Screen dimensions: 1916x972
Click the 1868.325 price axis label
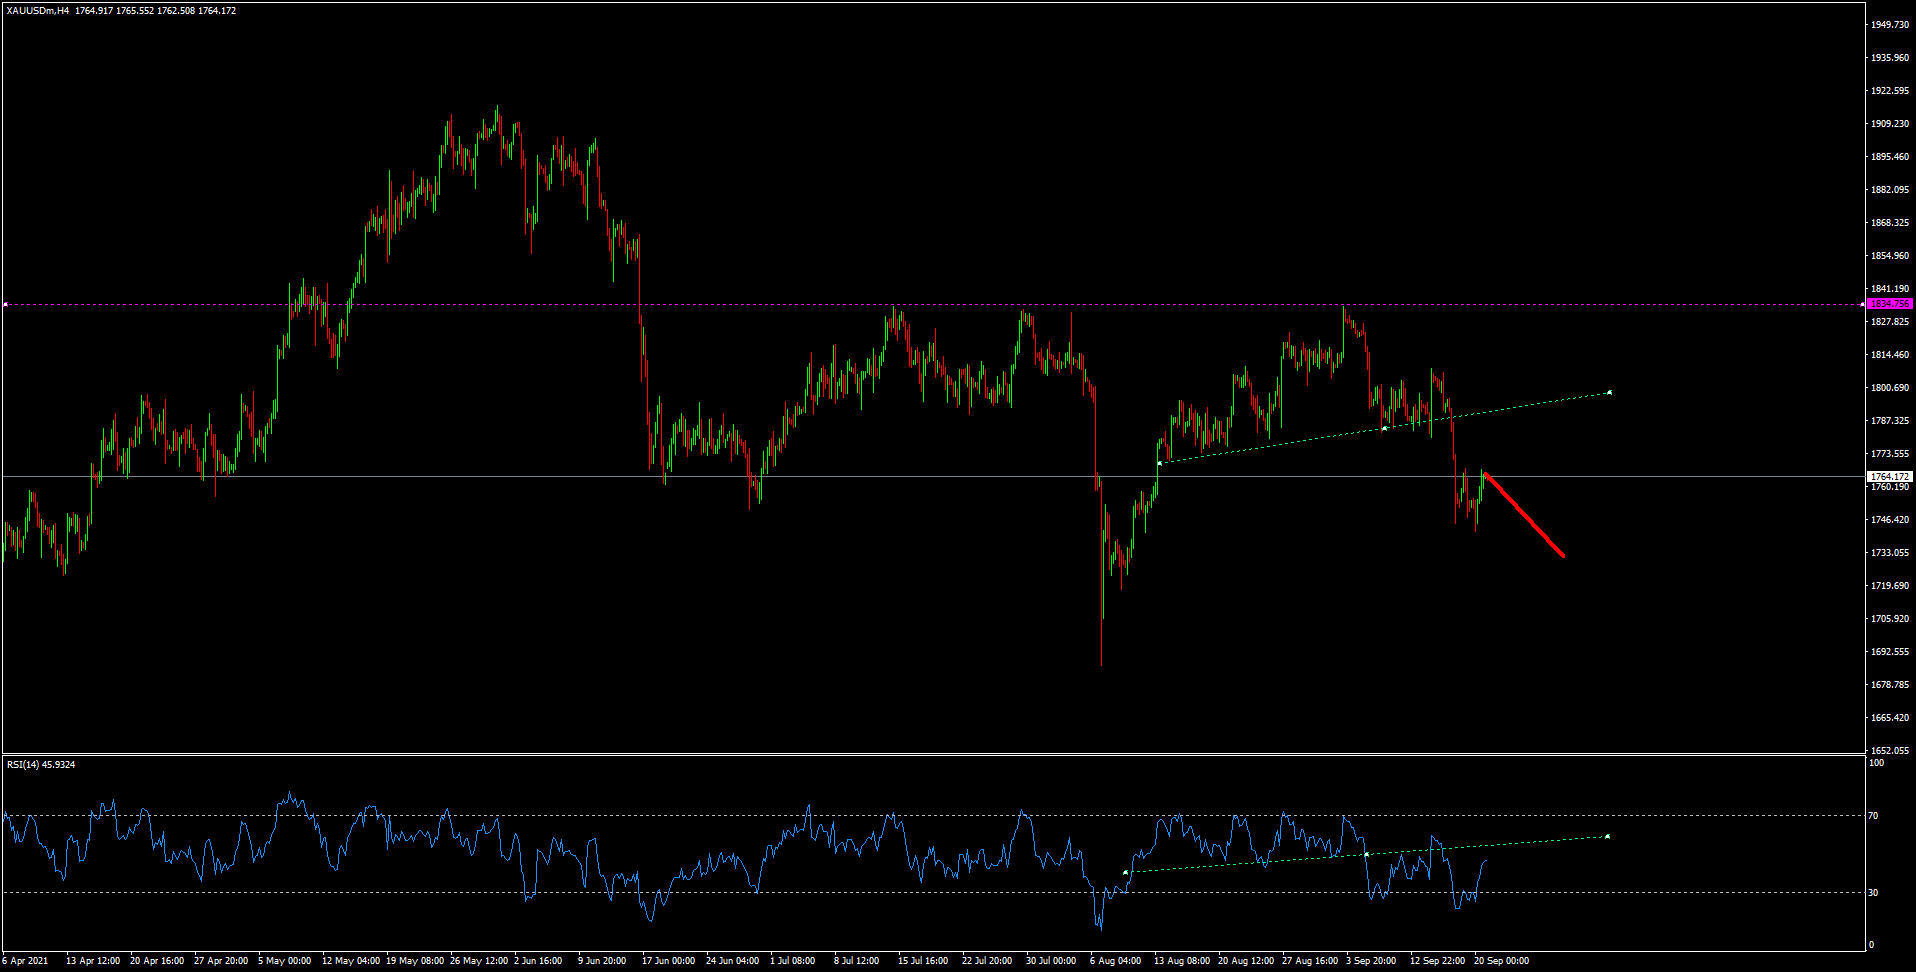(x=1890, y=223)
